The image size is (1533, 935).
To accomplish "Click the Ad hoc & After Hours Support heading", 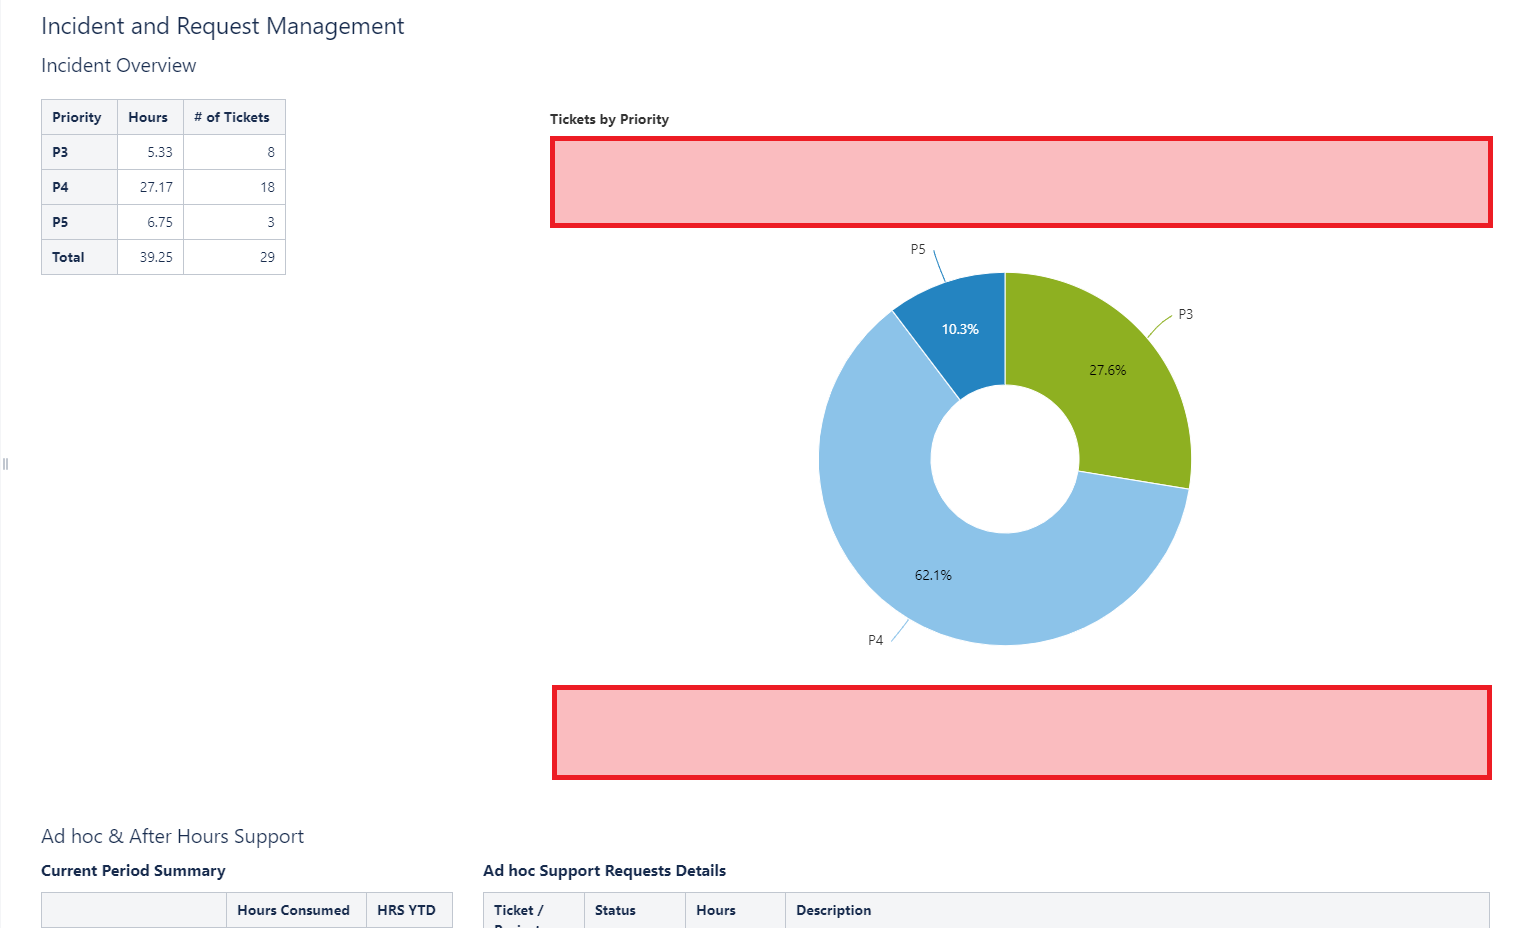I will point(172,836).
